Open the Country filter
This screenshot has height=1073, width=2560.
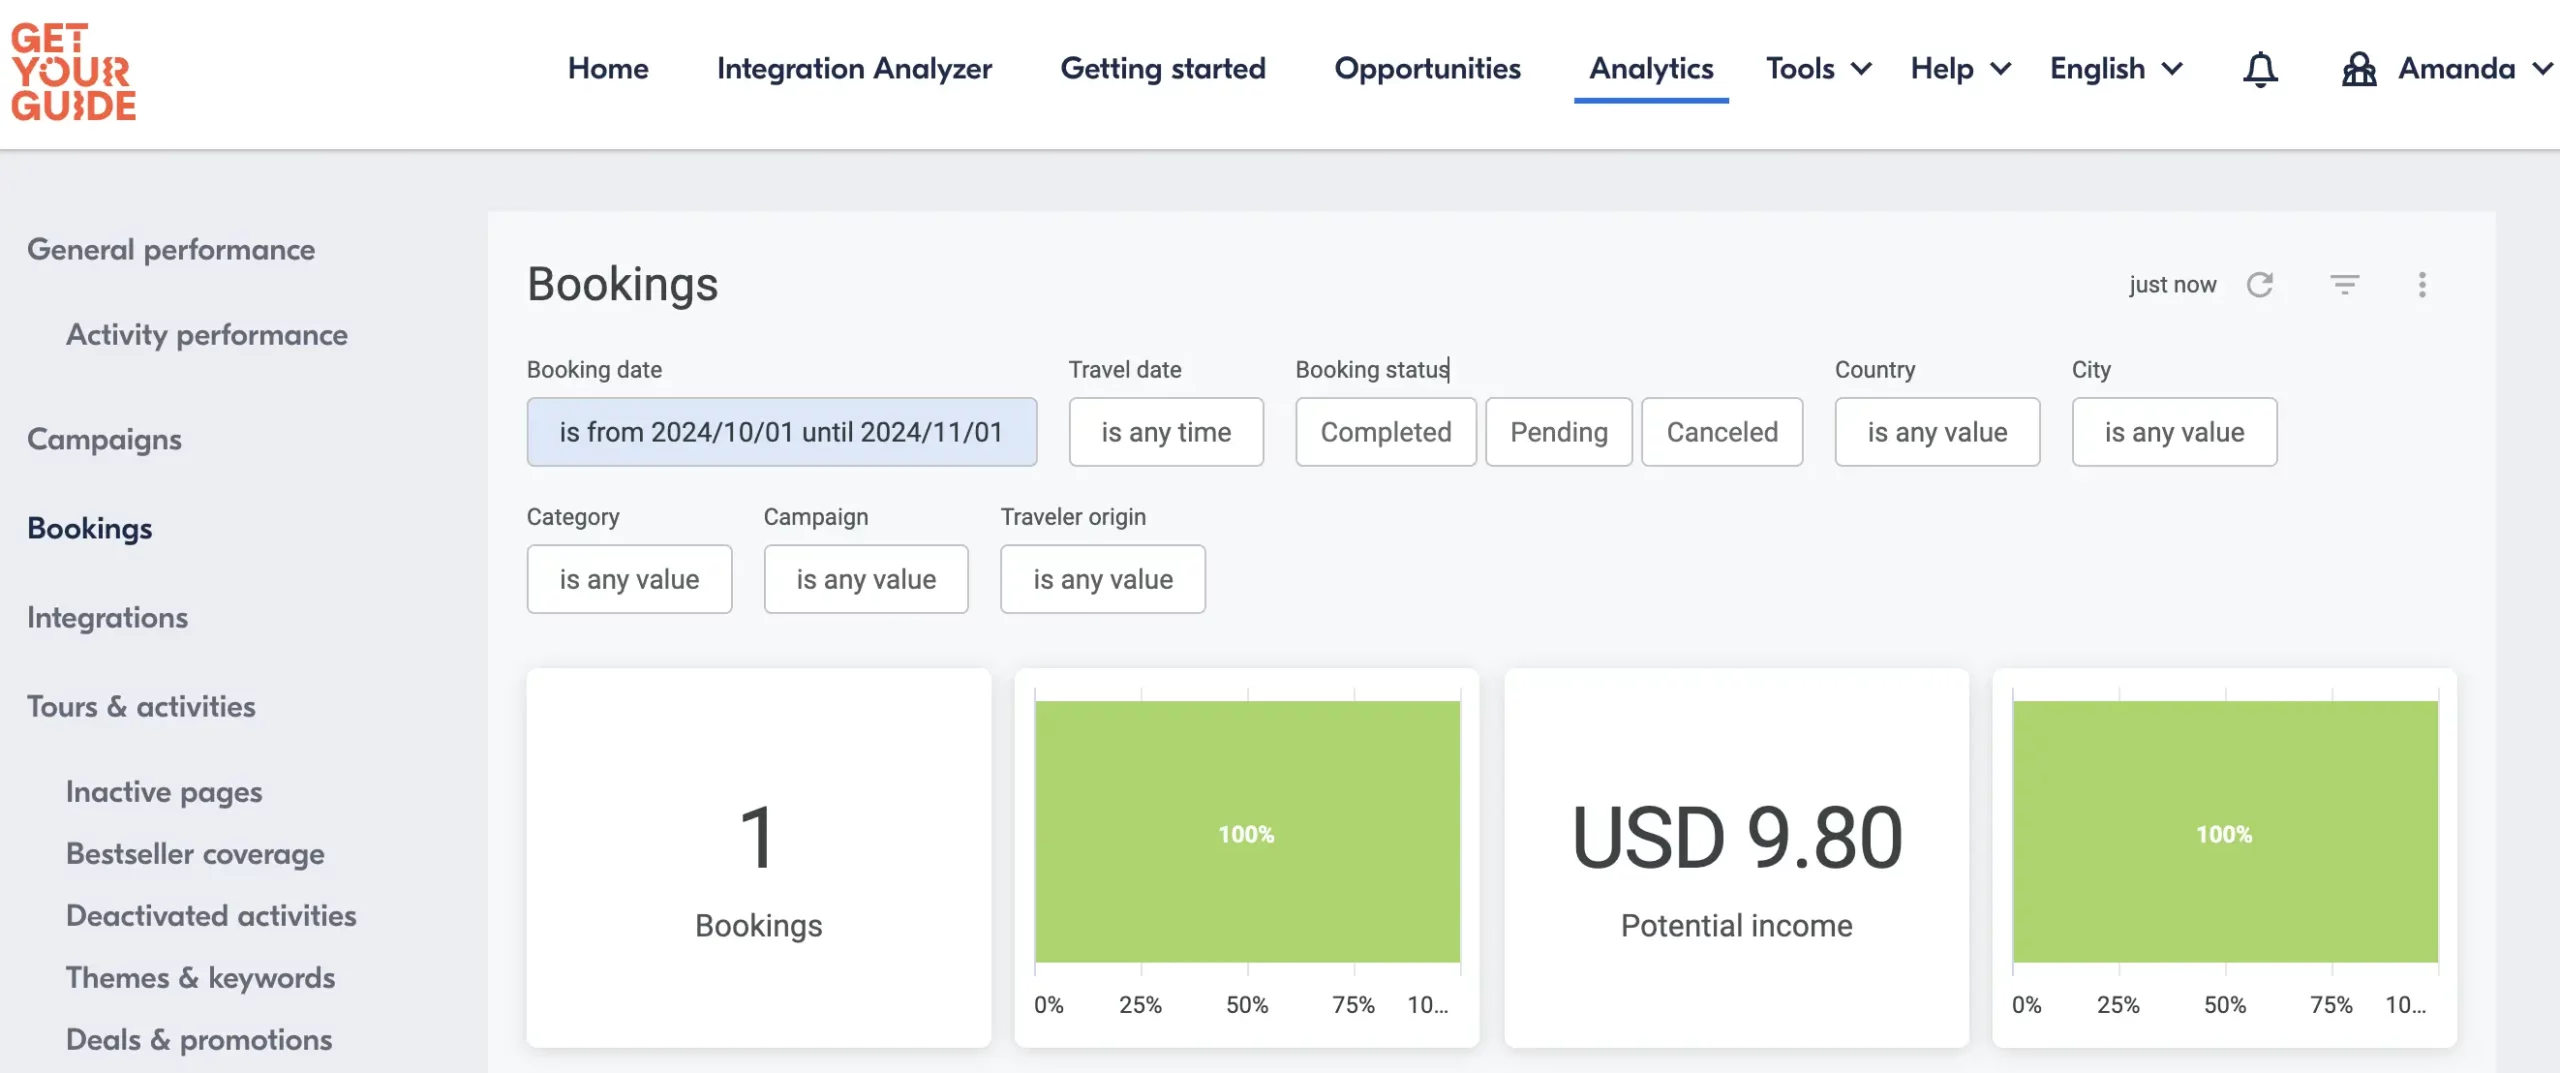coord(1937,432)
